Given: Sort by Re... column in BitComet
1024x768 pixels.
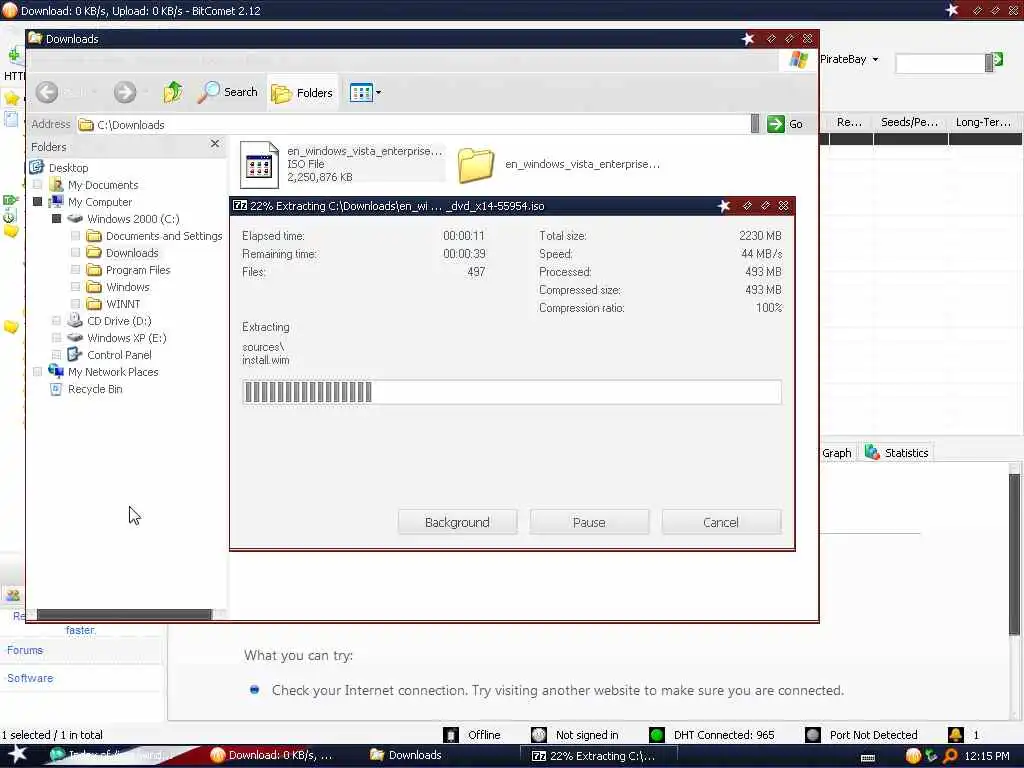Looking at the screenshot, I should point(849,122).
